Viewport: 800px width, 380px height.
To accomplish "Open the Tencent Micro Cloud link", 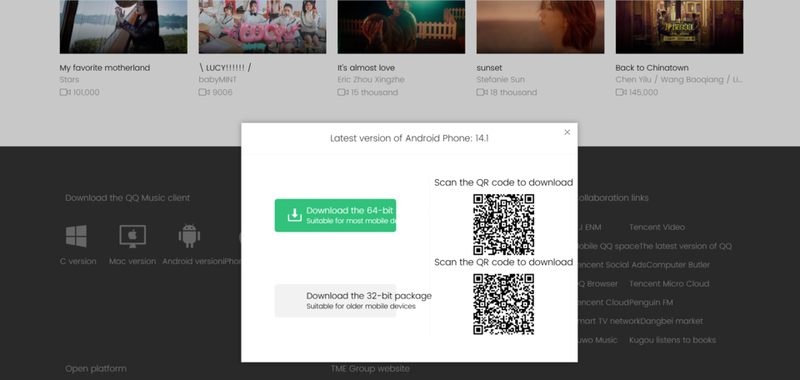I will [669, 284].
